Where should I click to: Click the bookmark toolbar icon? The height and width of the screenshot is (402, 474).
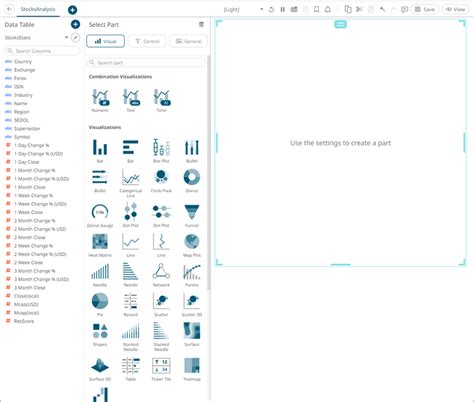click(316, 9)
